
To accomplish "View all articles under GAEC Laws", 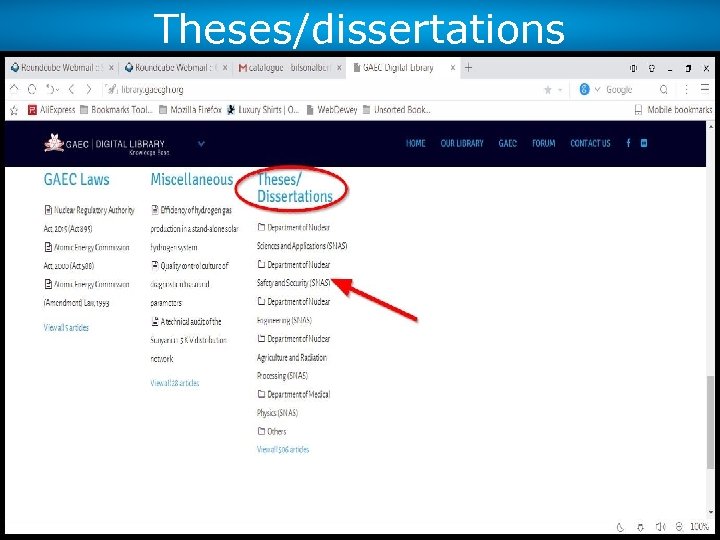I will (66, 327).
